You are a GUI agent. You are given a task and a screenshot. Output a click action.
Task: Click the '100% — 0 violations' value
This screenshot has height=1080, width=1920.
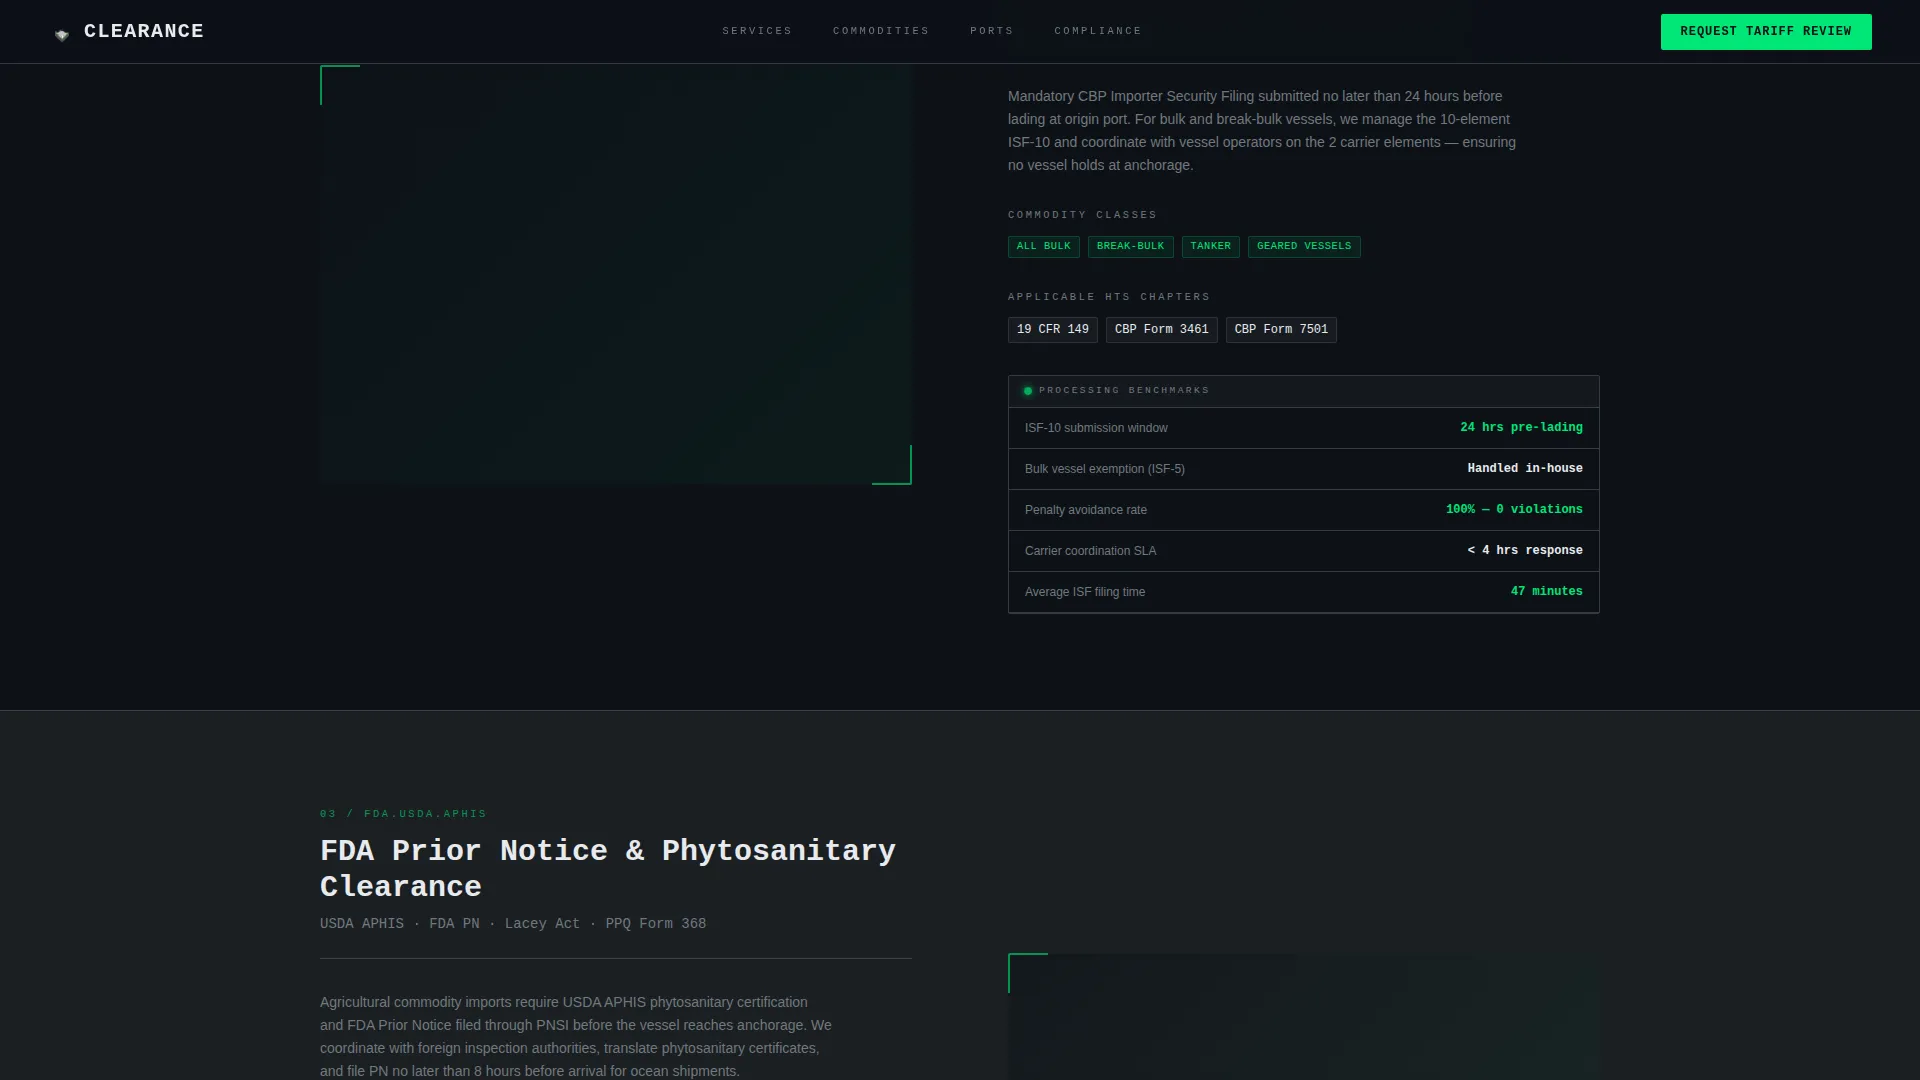click(1514, 510)
